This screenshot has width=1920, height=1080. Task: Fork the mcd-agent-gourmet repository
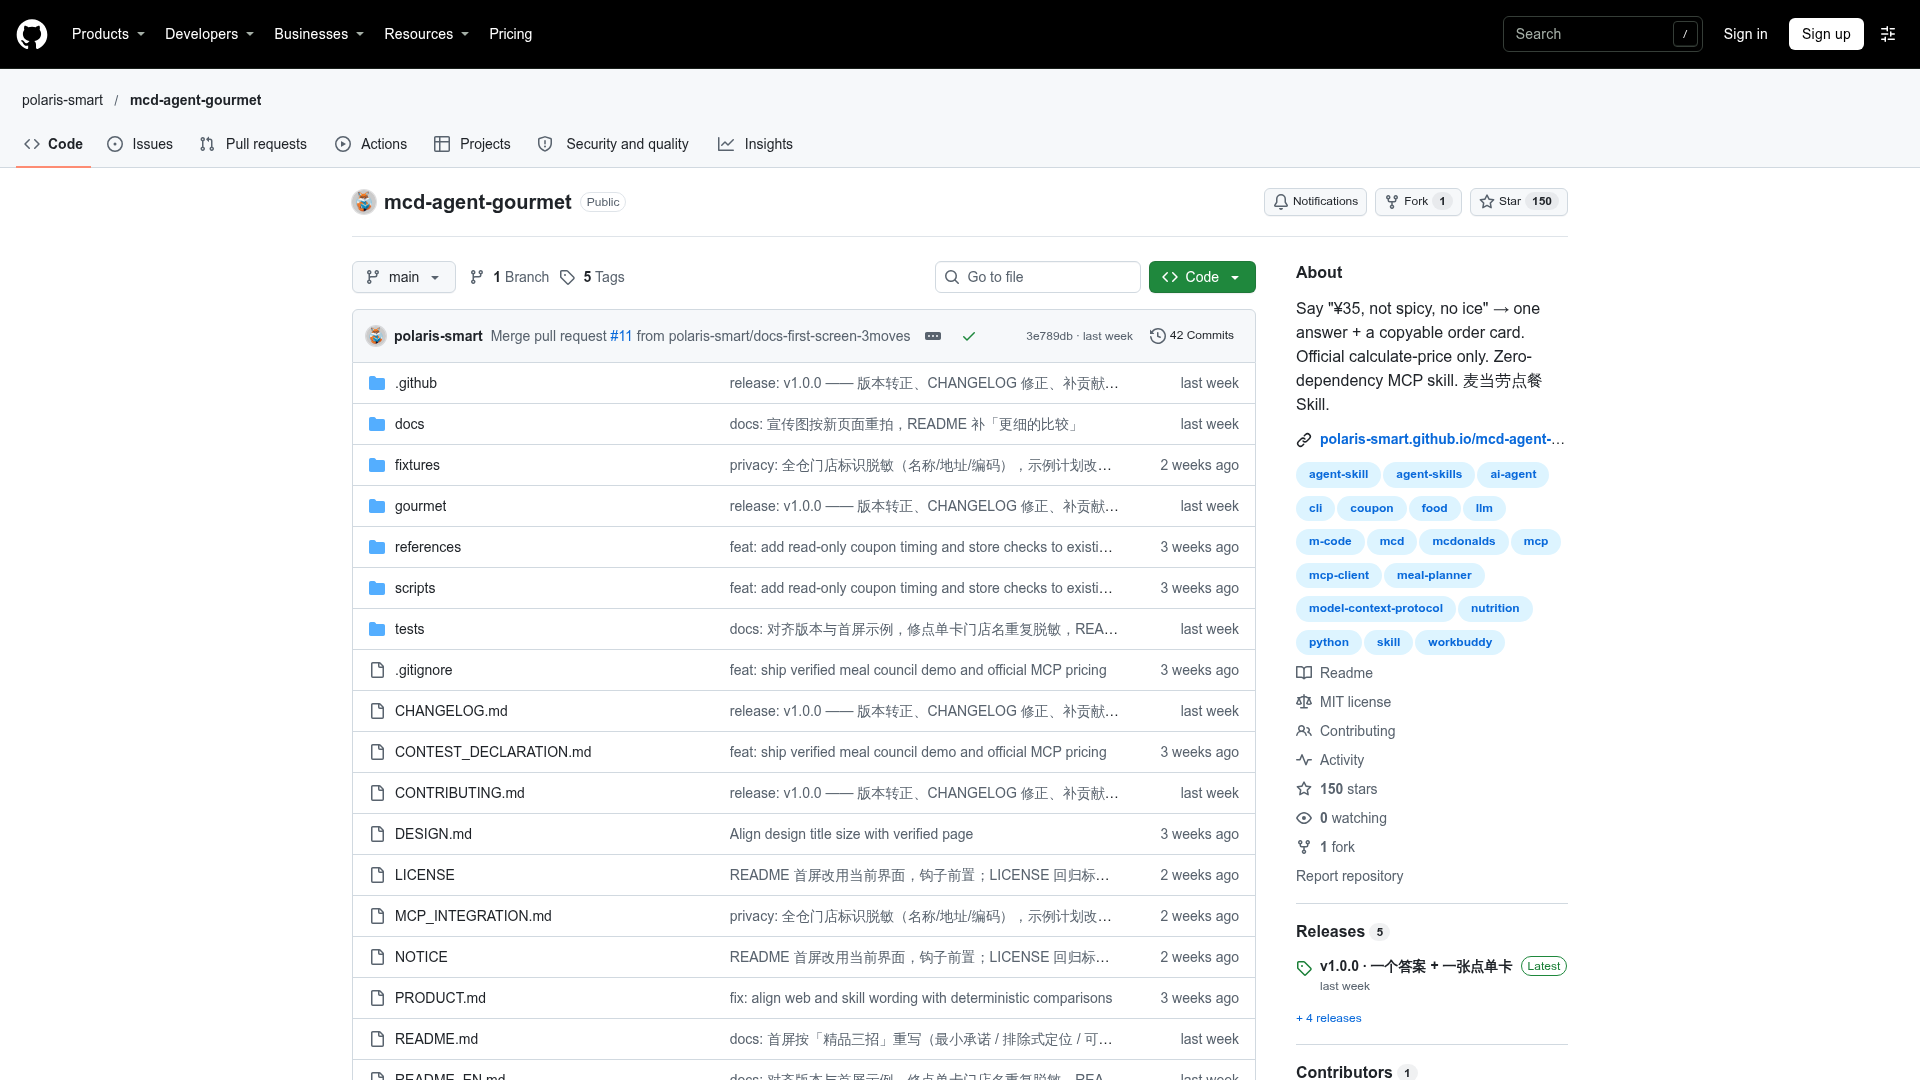tap(1418, 202)
